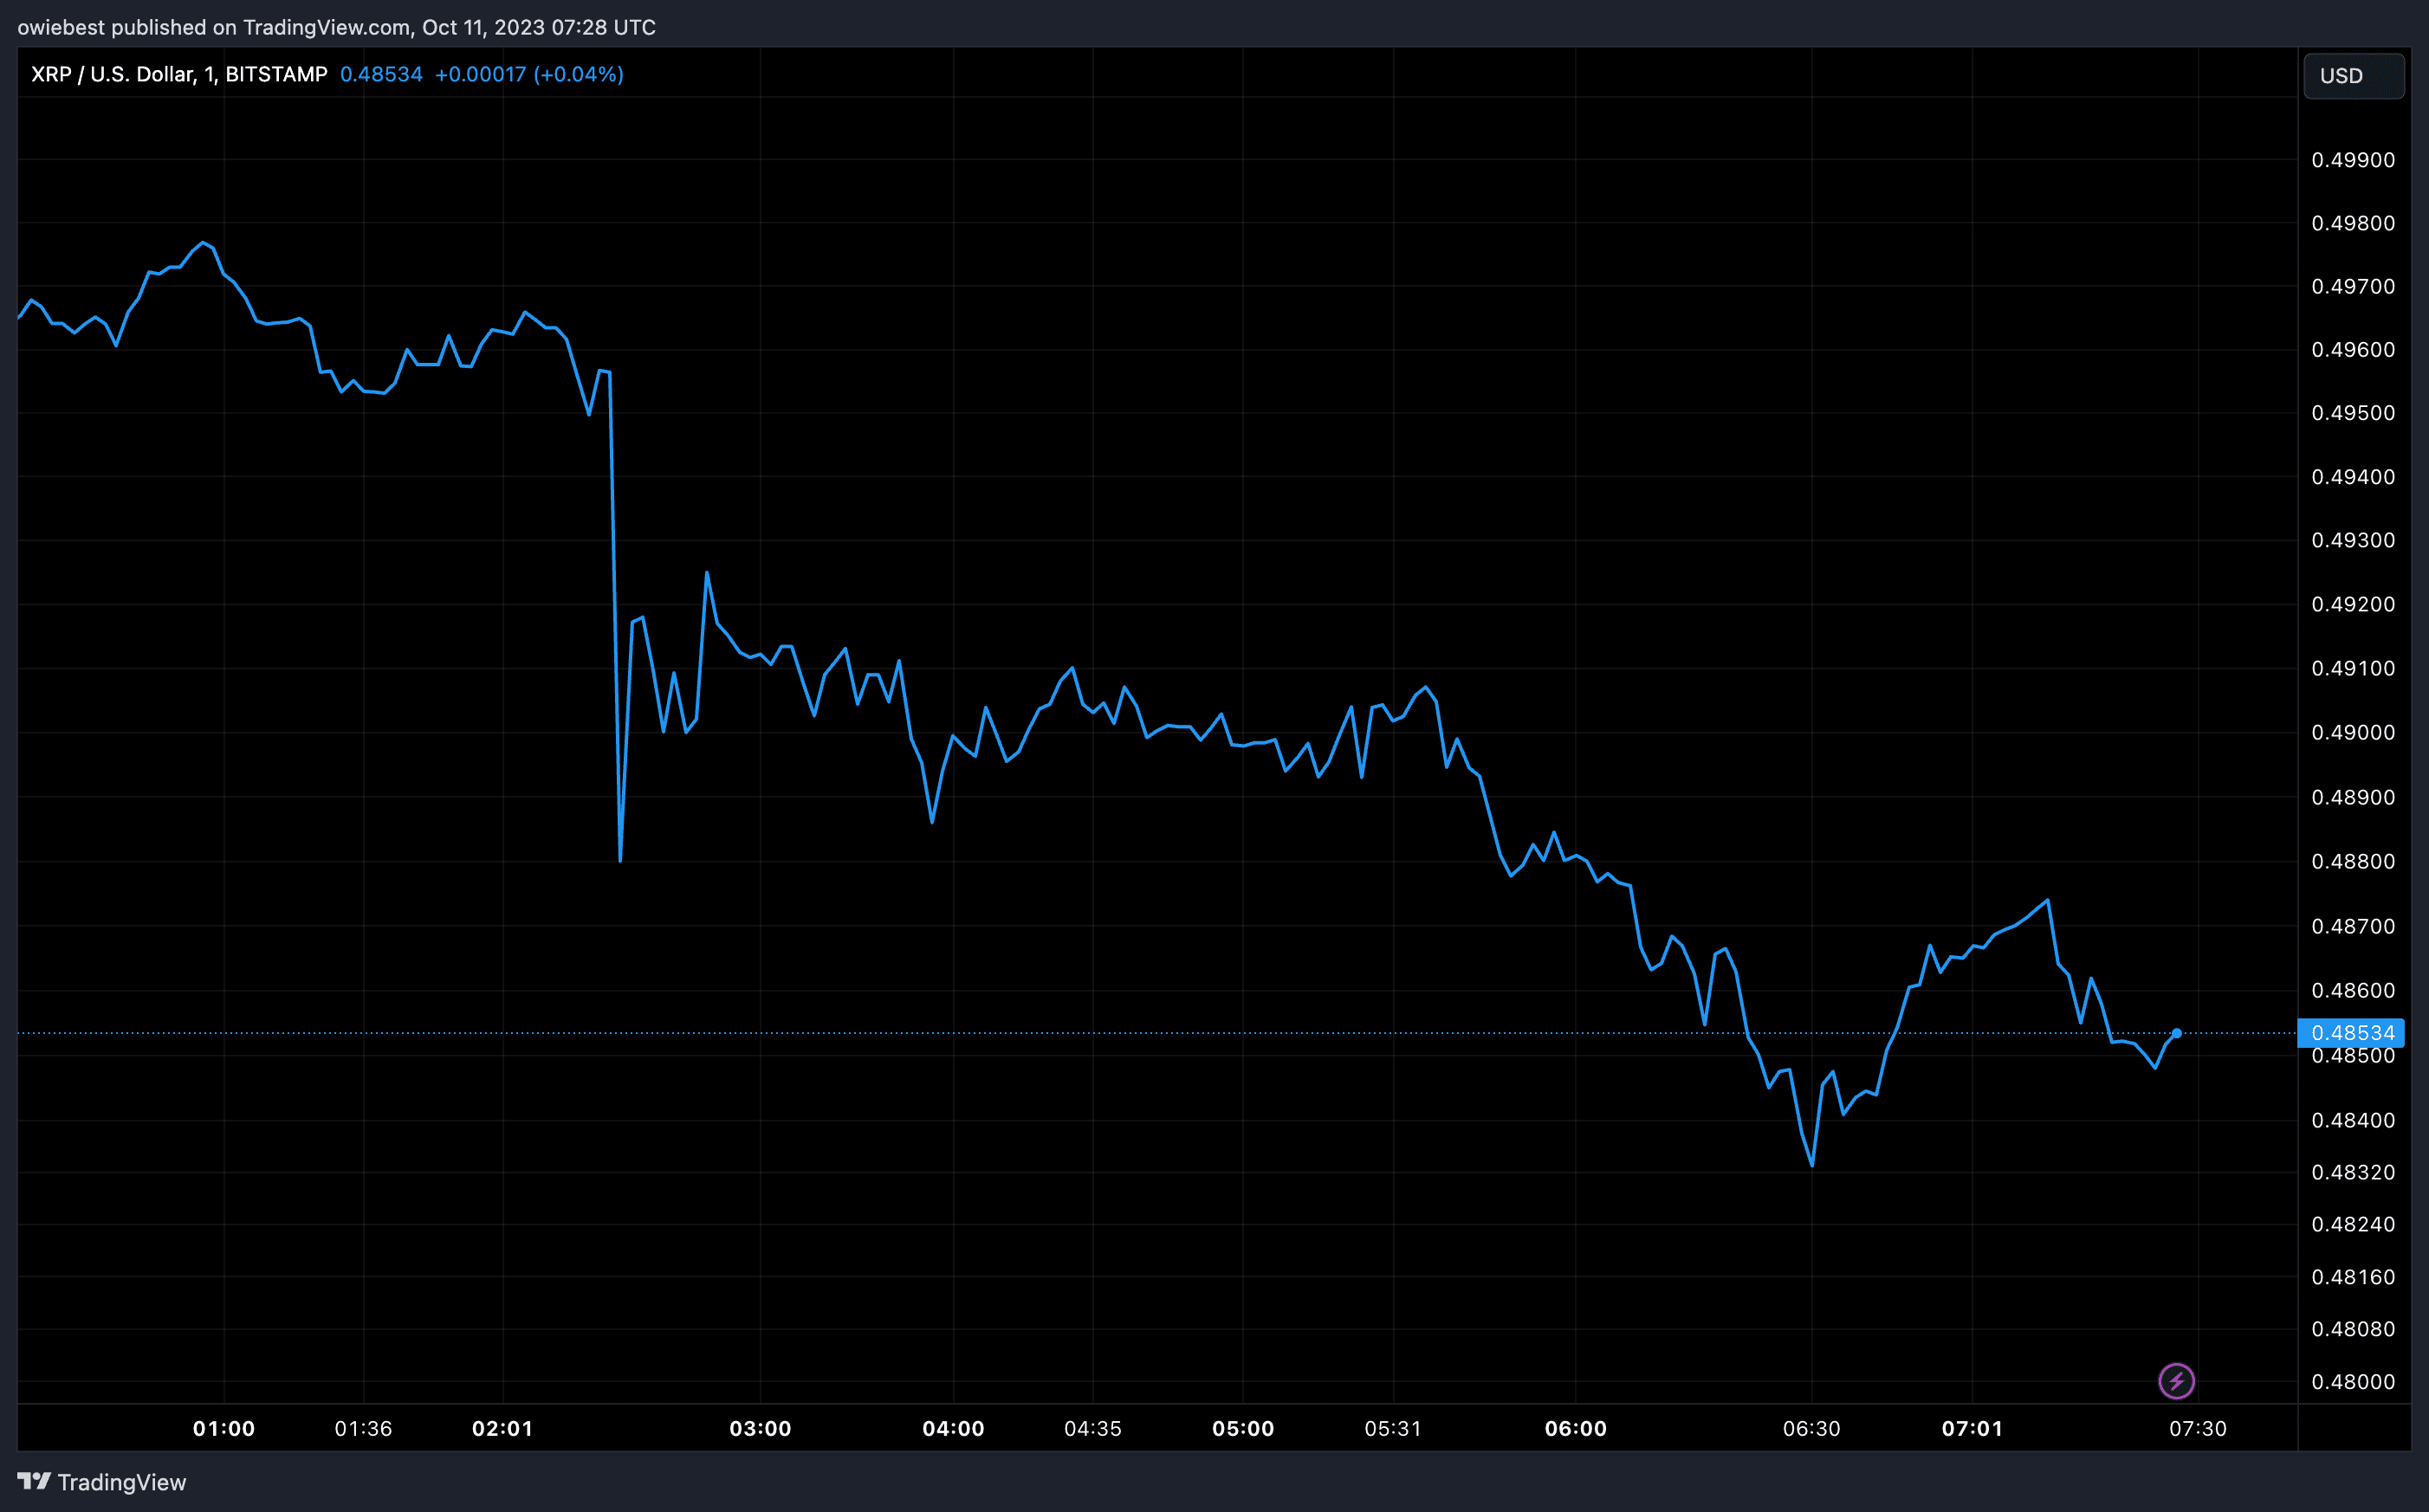The image size is (2429, 1512).
Task: Click the 04:35 time axis label
Action: pos(1092,1428)
